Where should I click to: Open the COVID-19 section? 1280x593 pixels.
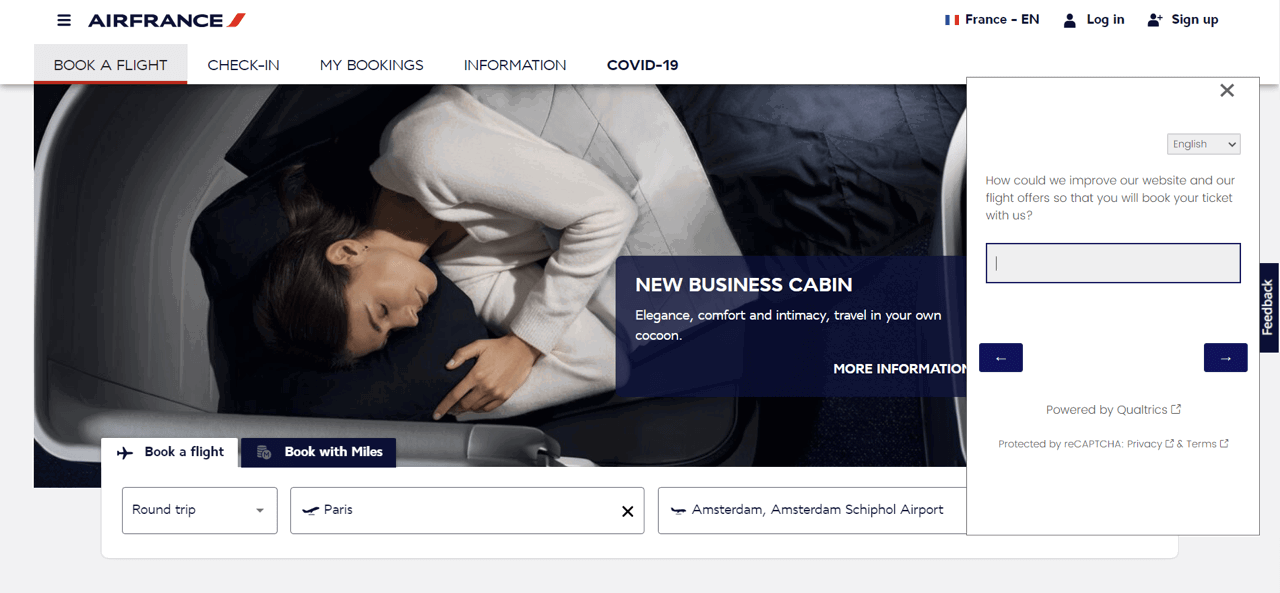[x=643, y=65]
